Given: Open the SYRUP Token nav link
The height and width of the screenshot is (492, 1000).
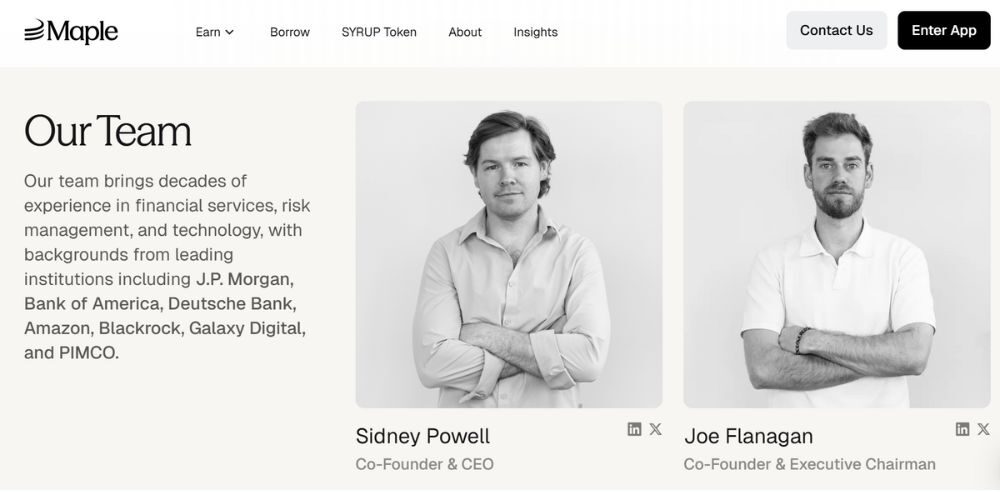Looking at the screenshot, I should 379,32.
